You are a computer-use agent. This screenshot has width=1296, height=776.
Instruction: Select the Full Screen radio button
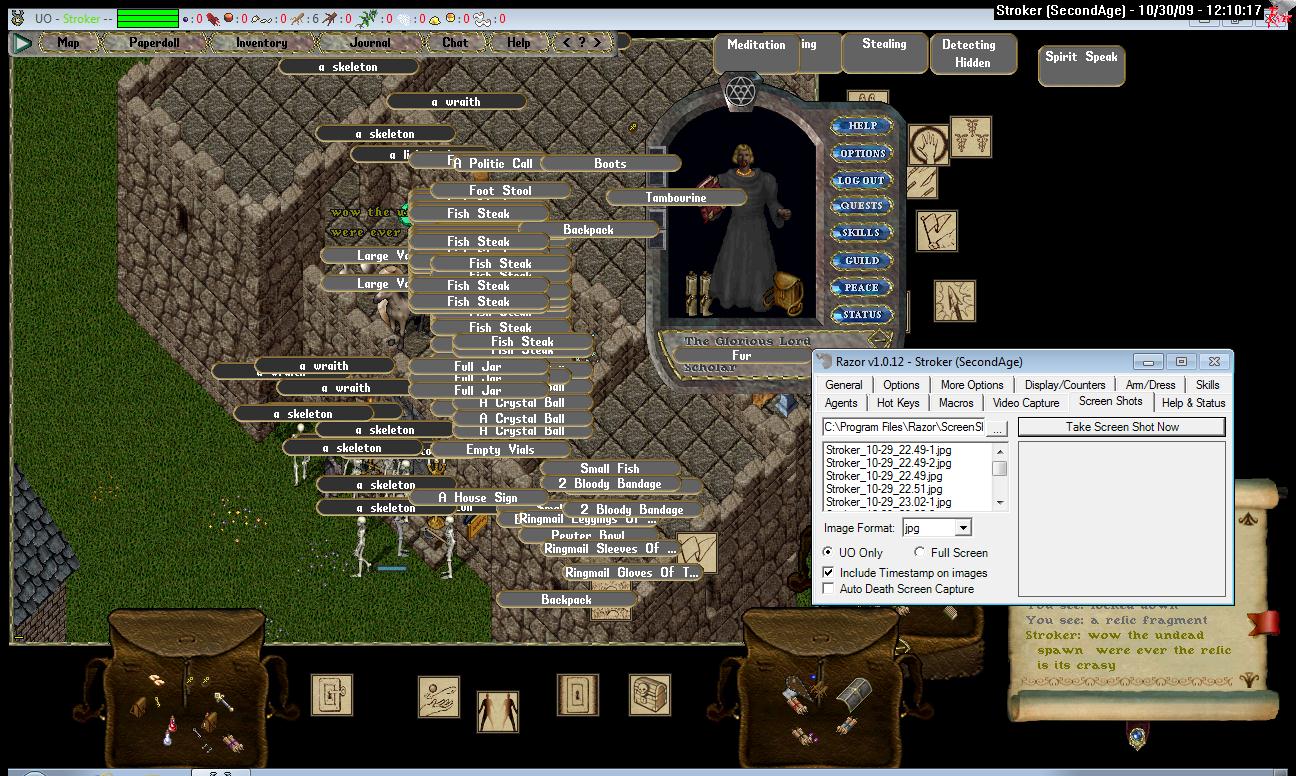tap(919, 552)
